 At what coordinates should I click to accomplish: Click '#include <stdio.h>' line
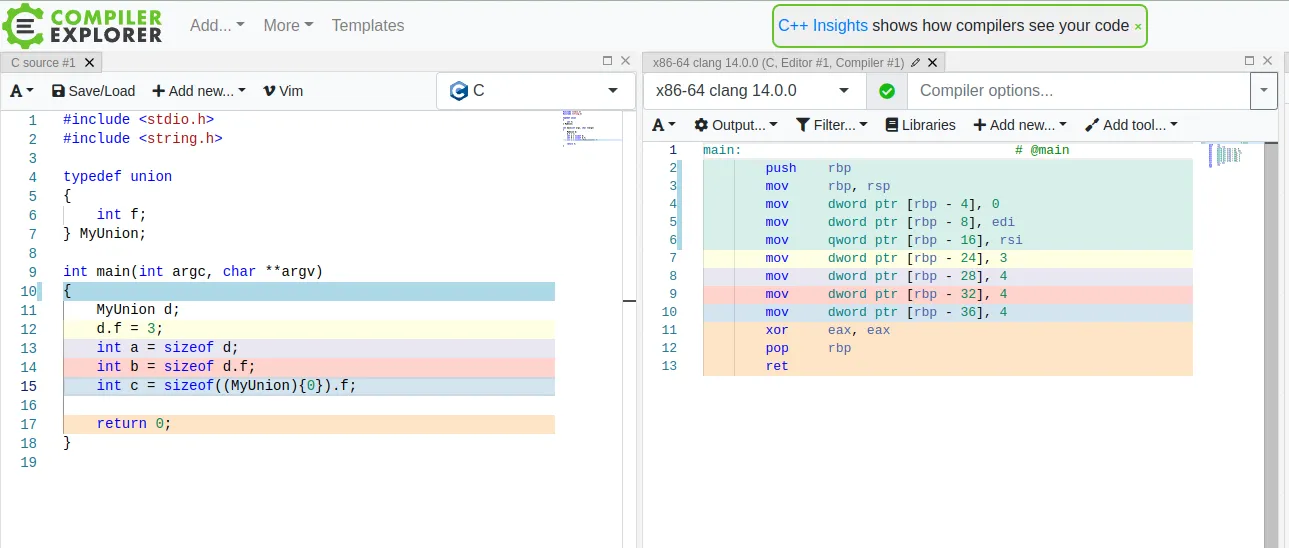coord(138,120)
